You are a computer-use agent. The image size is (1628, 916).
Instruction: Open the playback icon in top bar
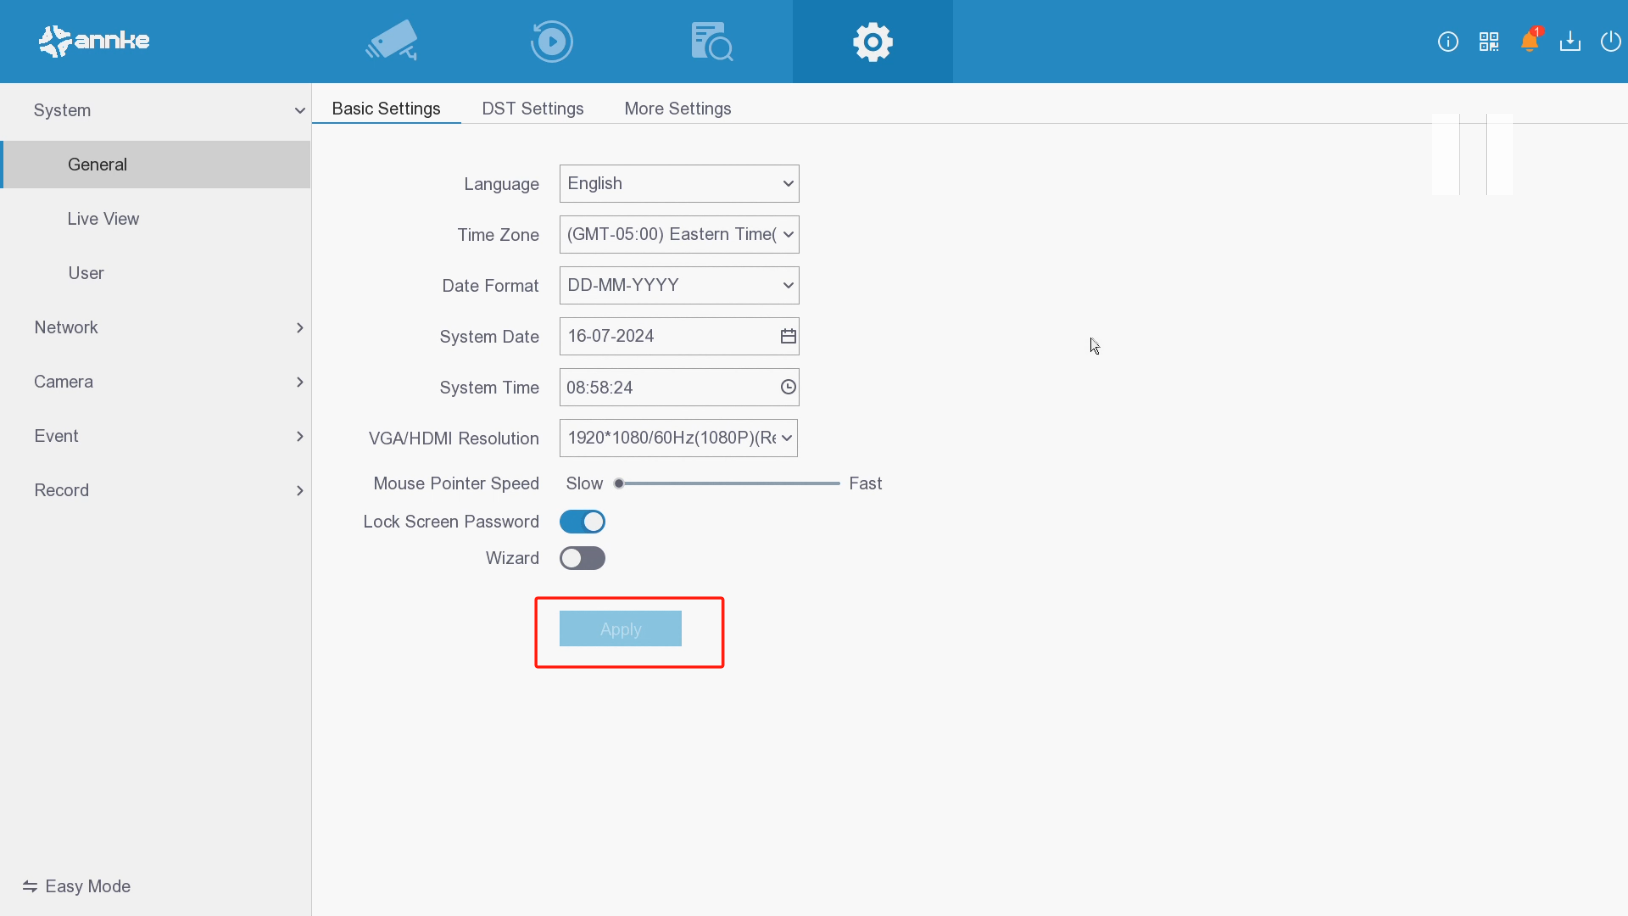(x=551, y=41)
